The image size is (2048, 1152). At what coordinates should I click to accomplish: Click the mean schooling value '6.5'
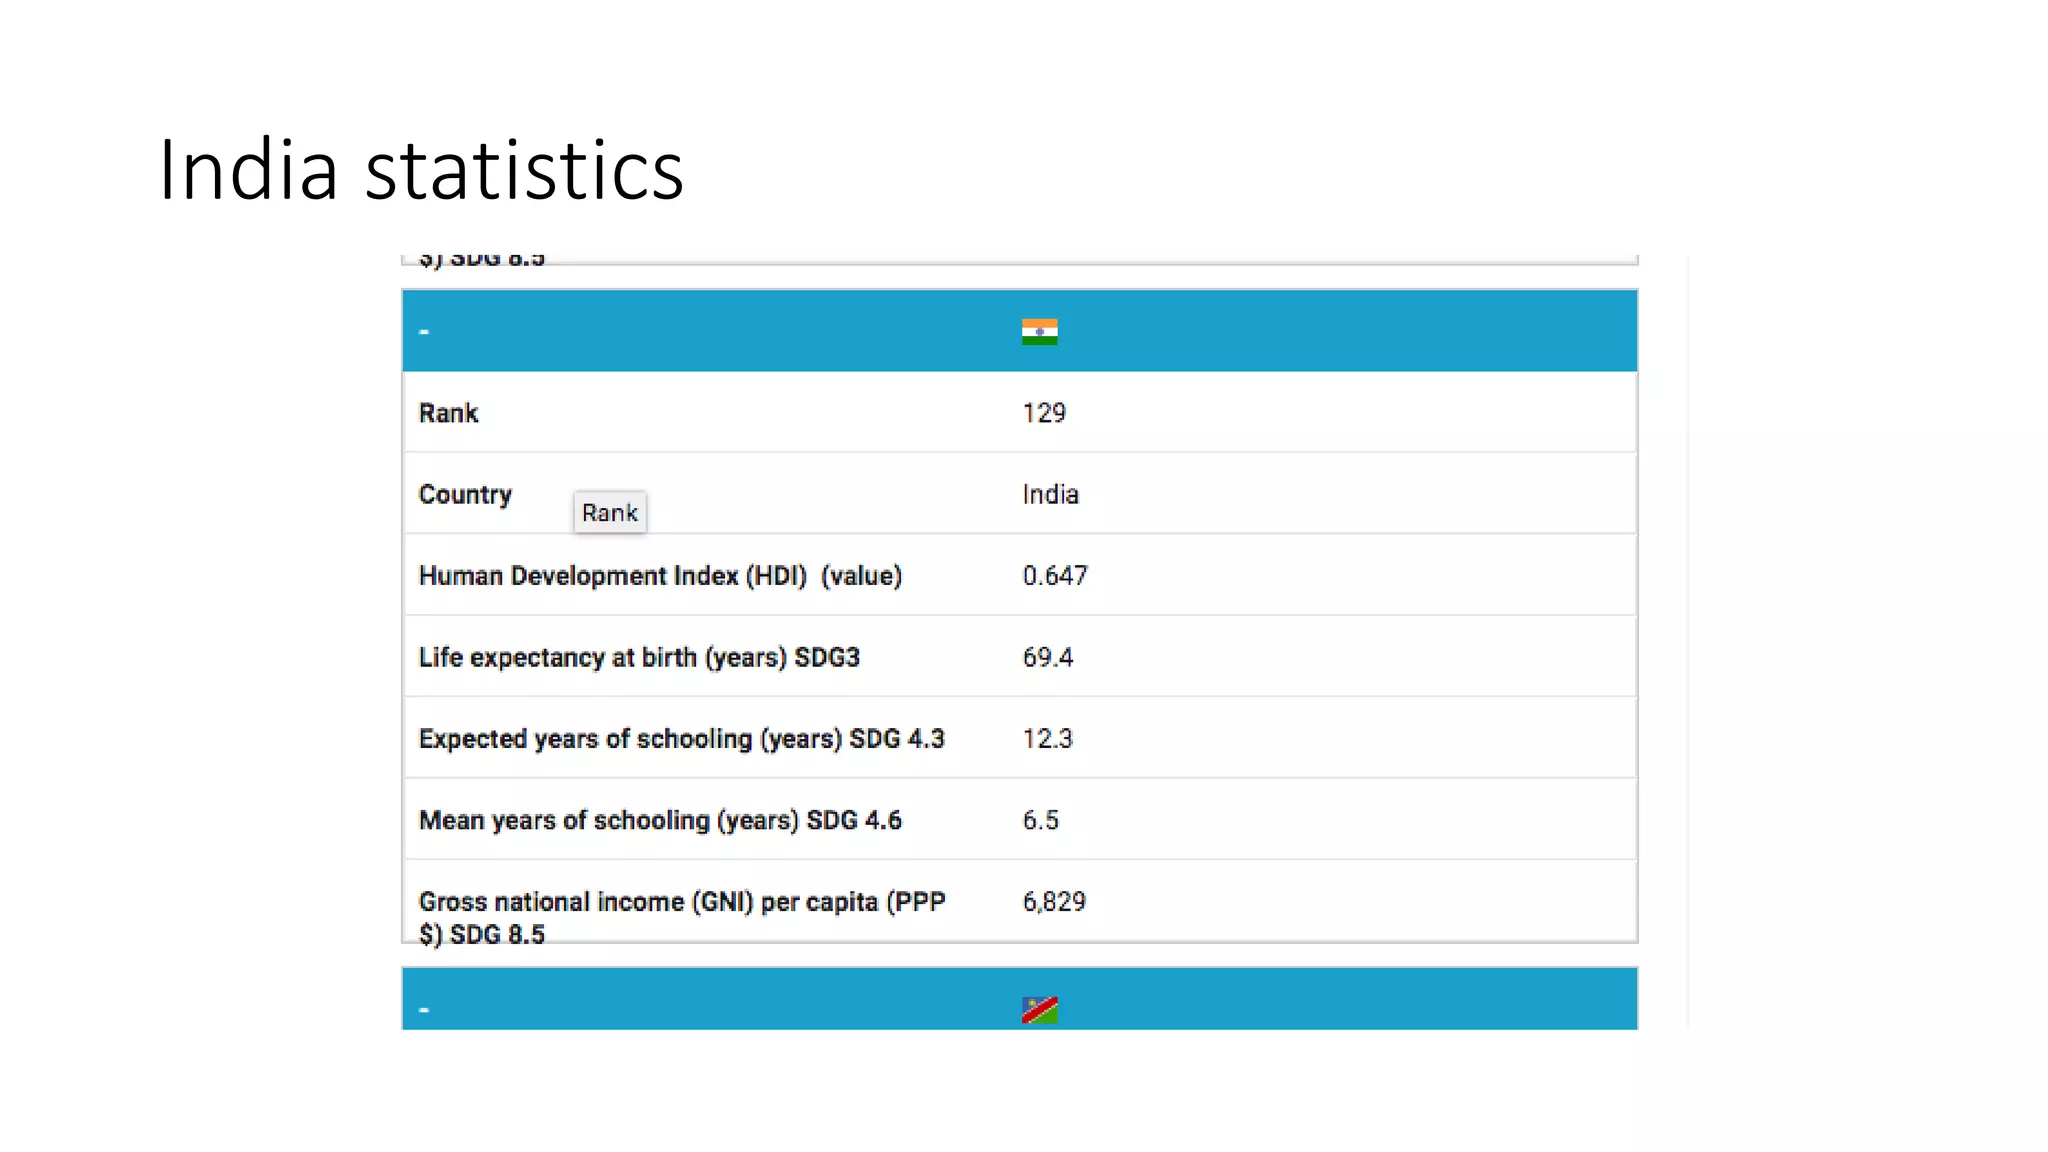tap(1040, 820)
